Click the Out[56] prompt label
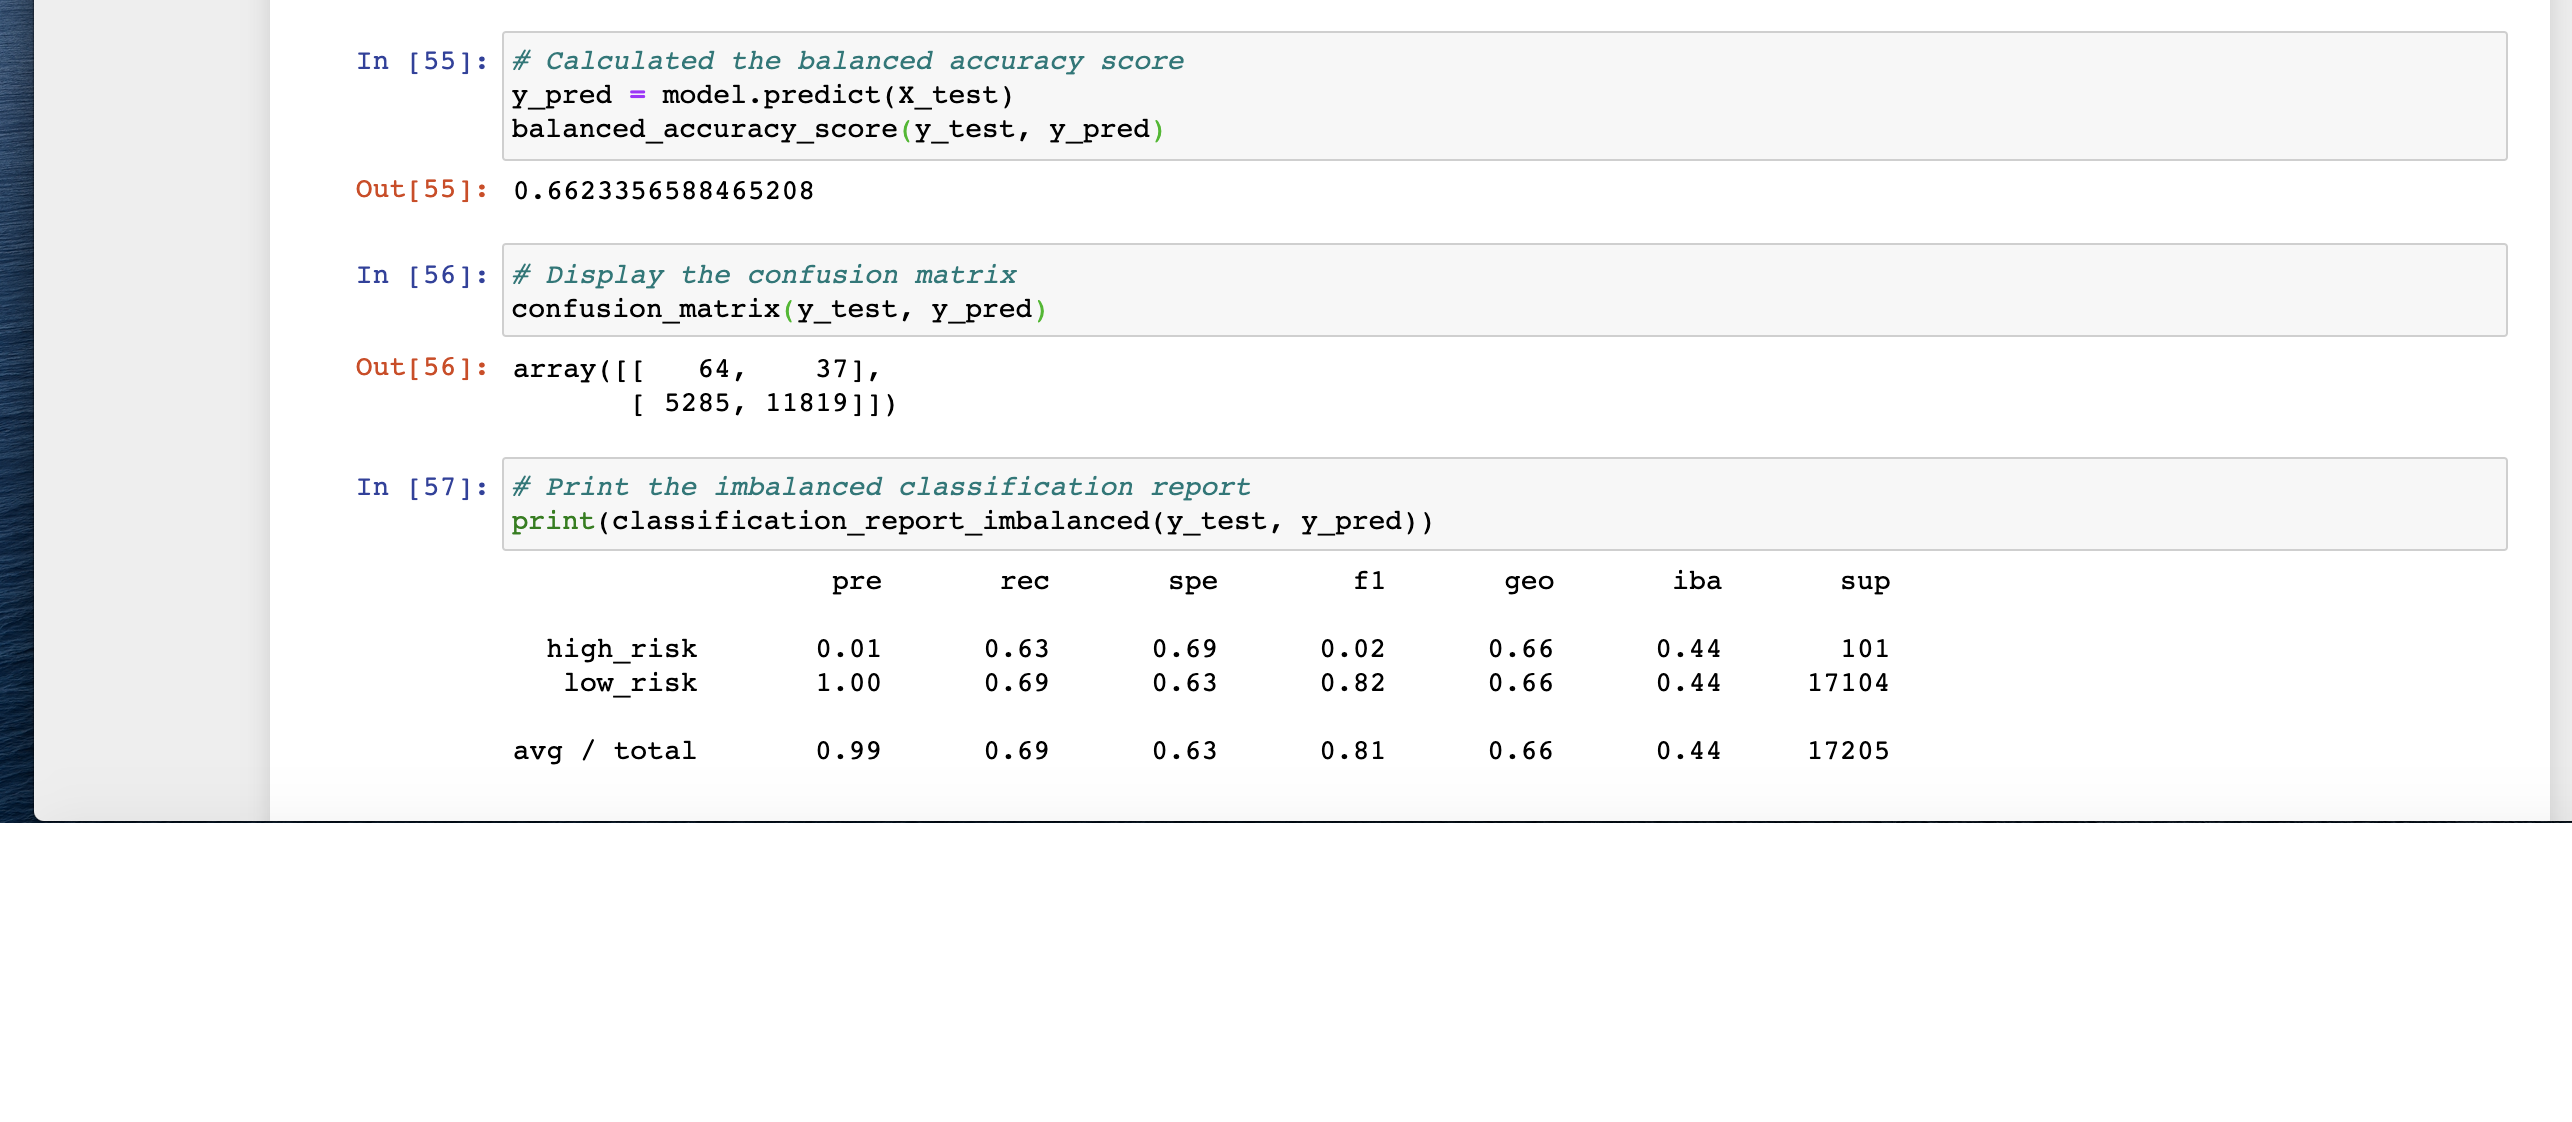This screenshot has height=1122, width=2572. point(420,368)
